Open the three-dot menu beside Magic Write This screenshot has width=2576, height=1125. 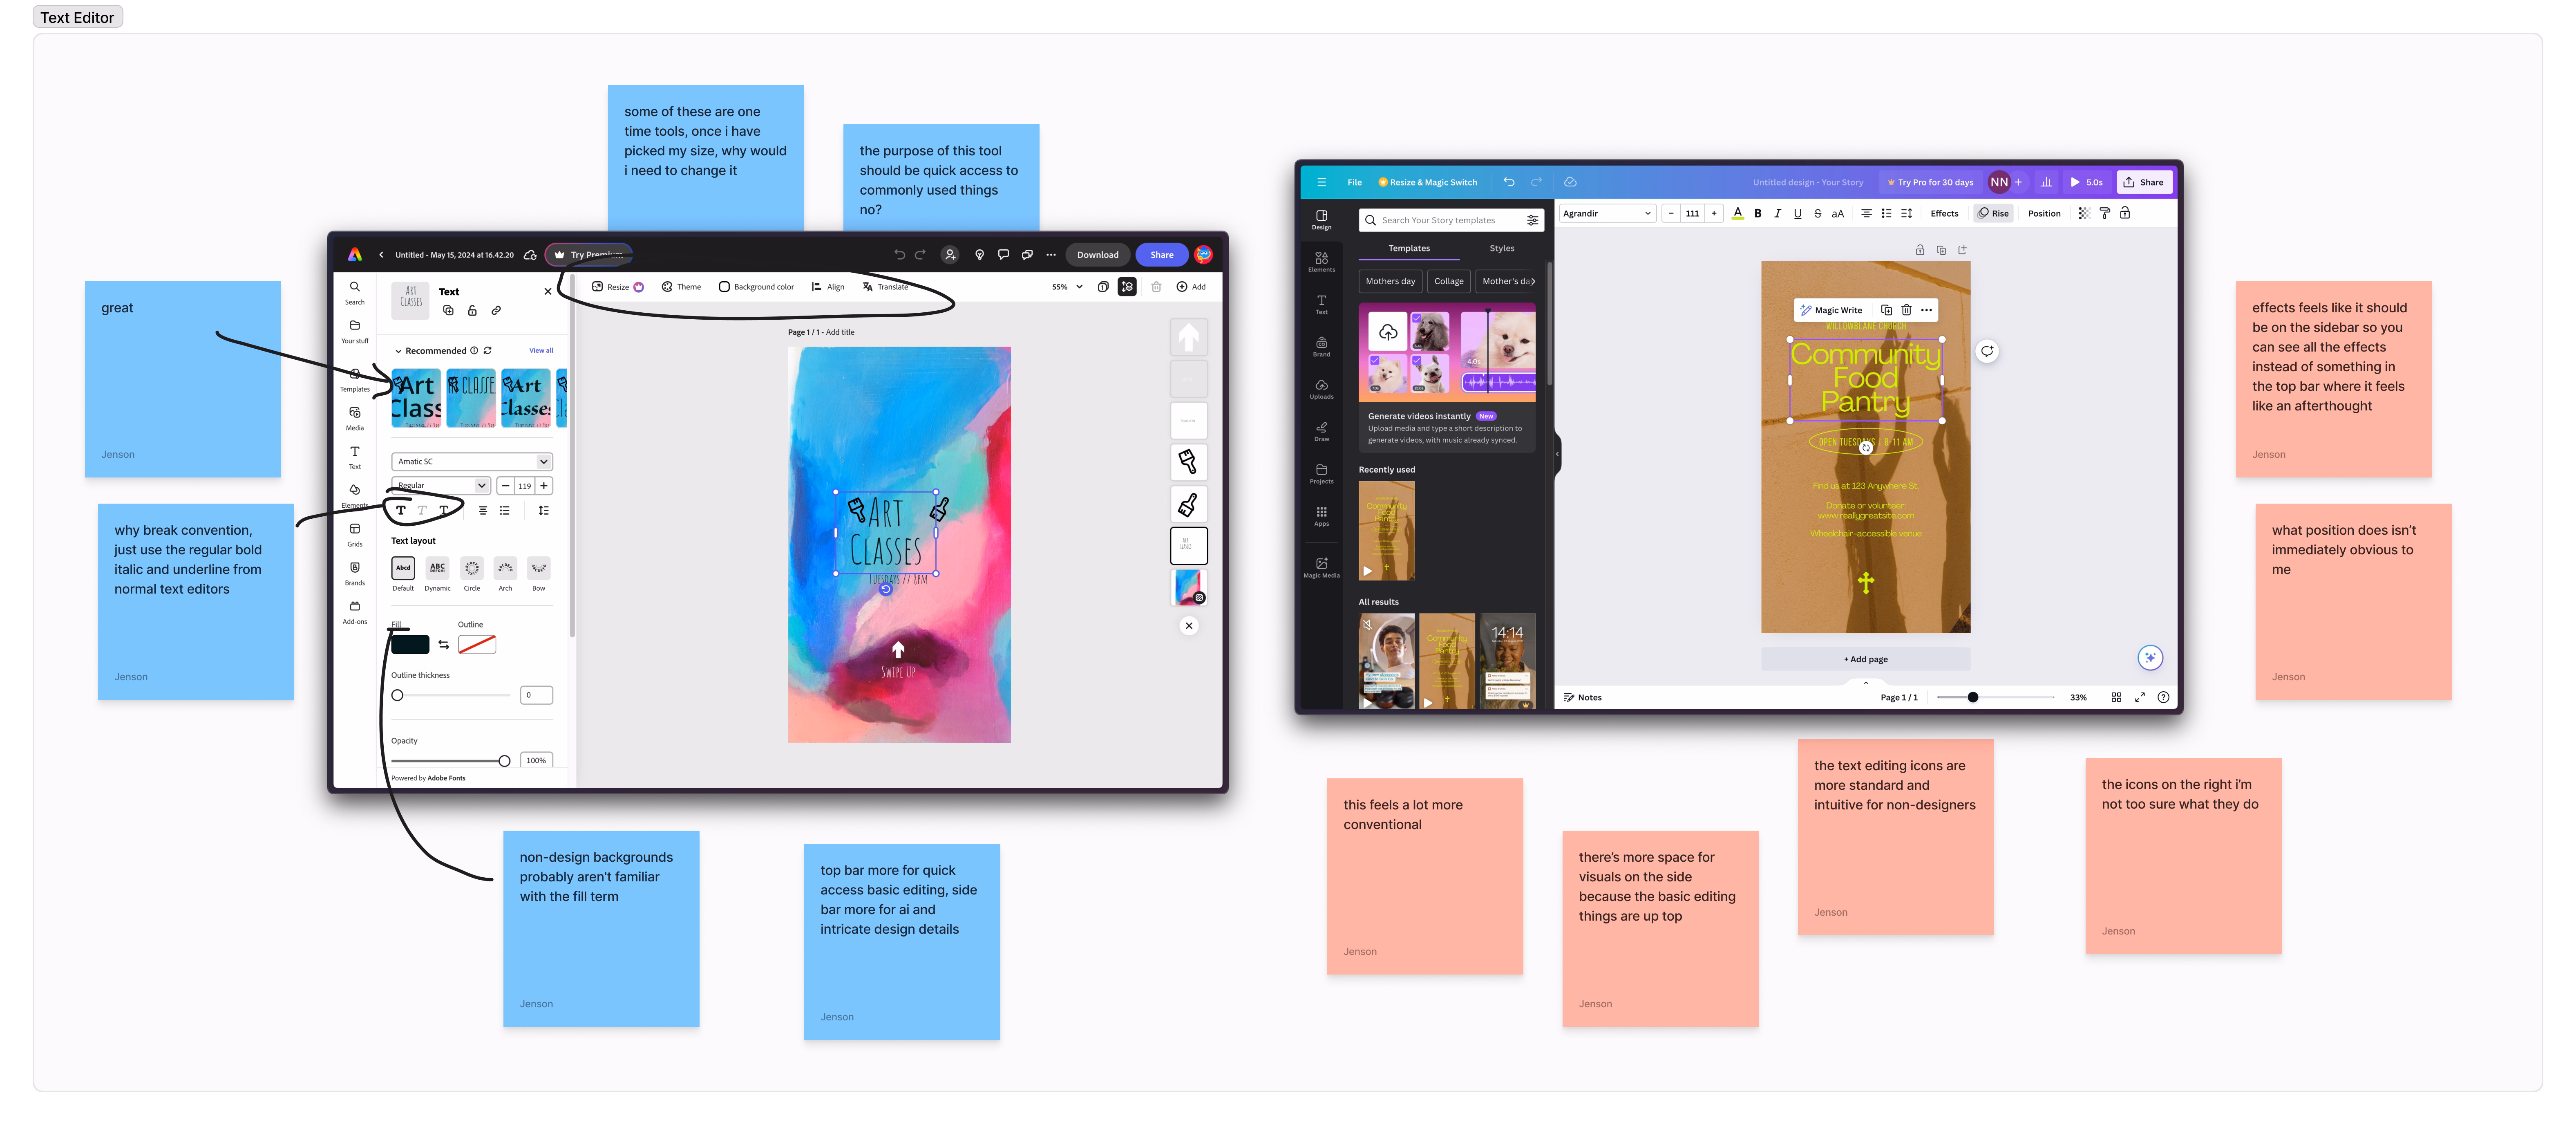pos(1926,310)
